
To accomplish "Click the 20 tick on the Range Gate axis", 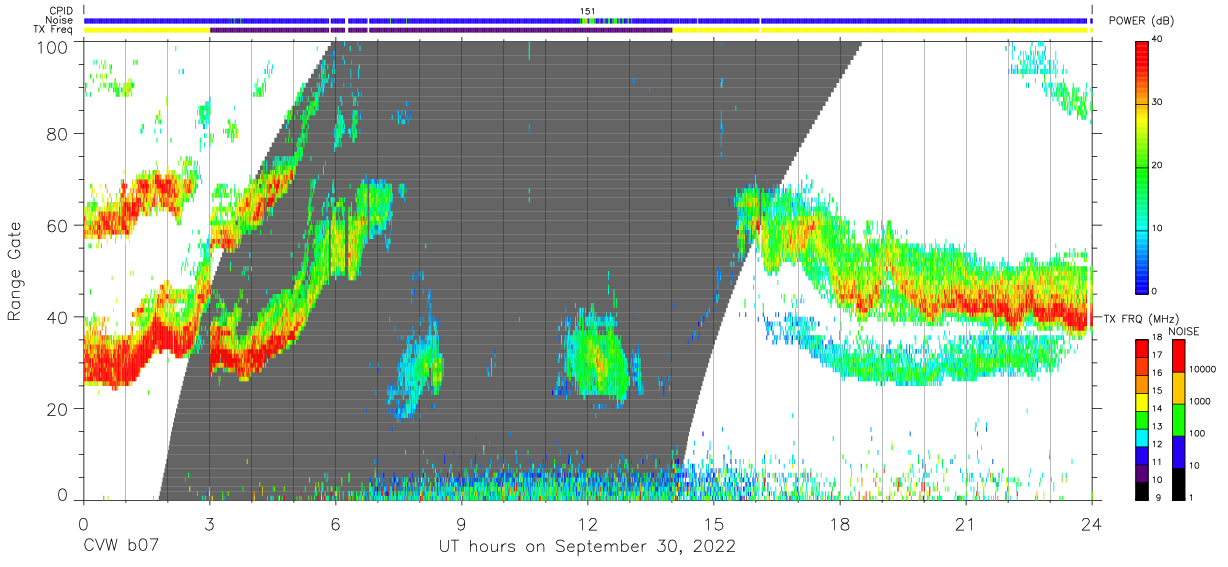I will [x=57, y=409].
